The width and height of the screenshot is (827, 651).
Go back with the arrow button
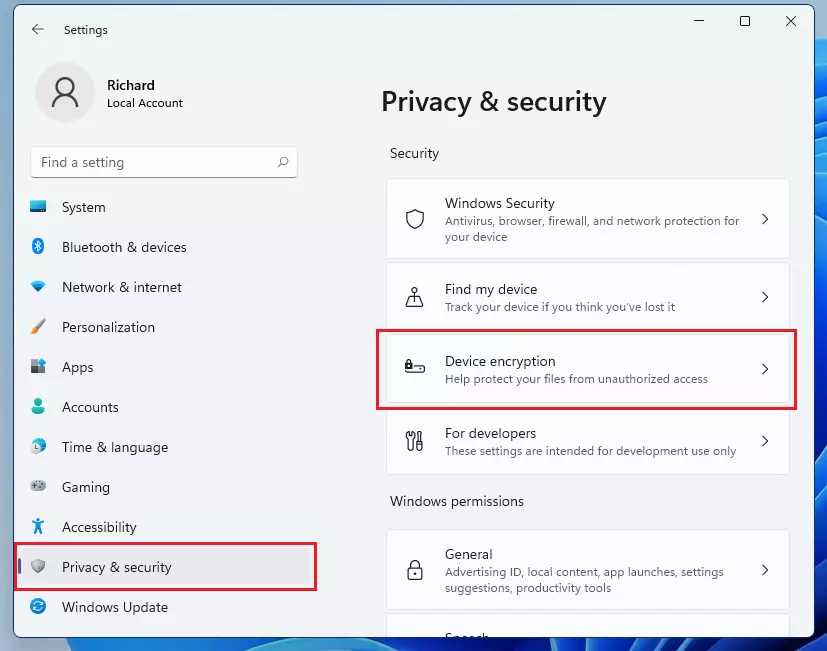coord(37,30)
